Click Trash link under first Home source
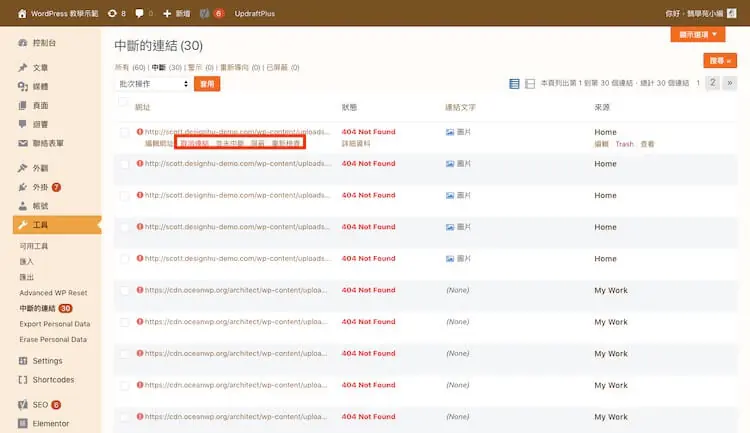This screenshot has height=433, width=750. (x=624, y=144)
